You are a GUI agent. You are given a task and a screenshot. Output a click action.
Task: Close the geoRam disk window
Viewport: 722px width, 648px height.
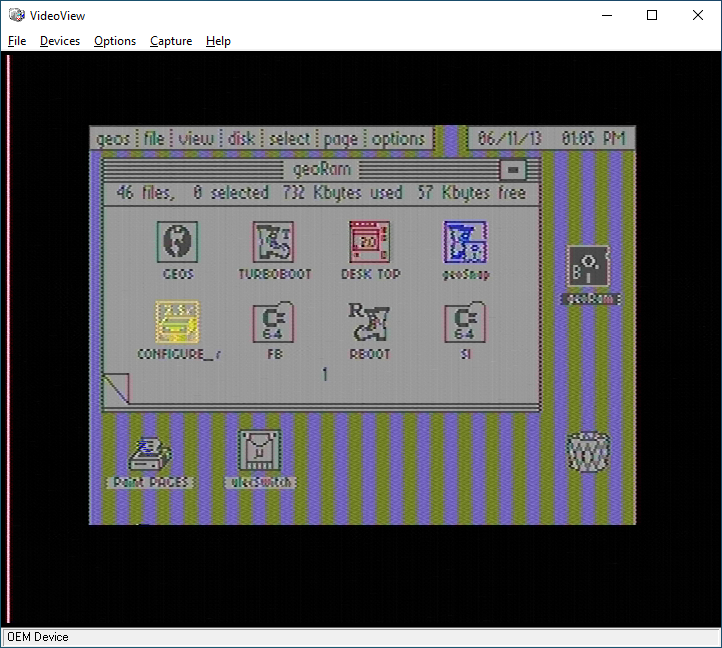513,169
